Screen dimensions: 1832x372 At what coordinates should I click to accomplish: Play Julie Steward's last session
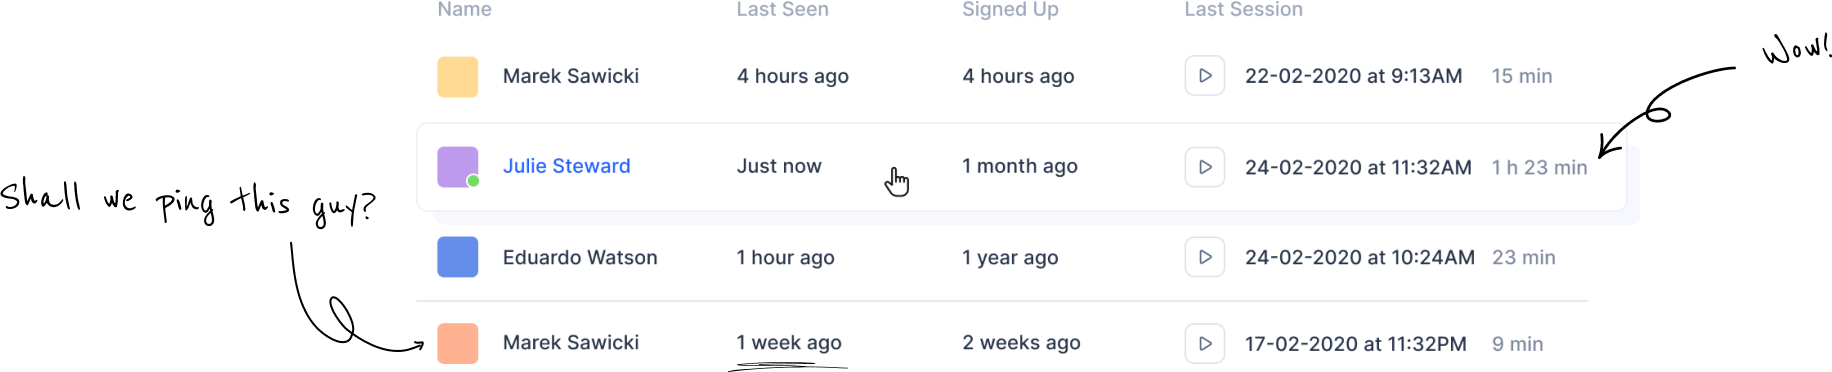[1205, 167]
